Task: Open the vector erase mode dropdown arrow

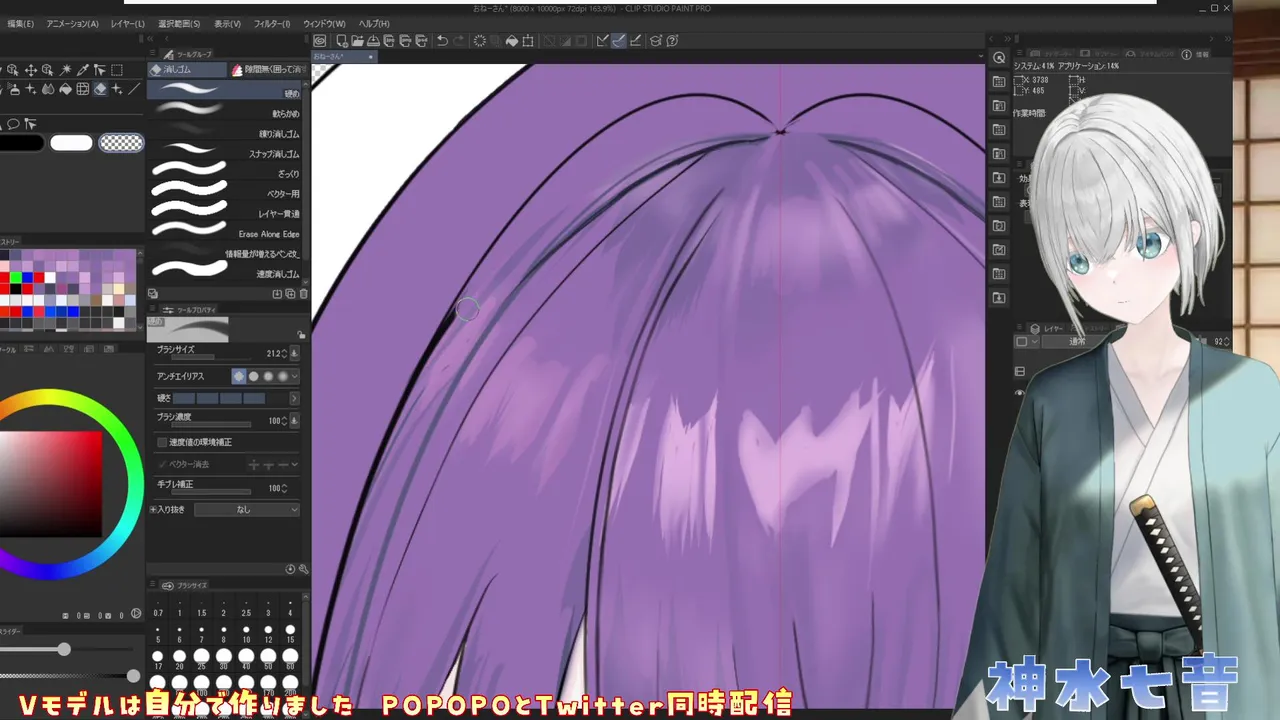Action: (295, 464)
